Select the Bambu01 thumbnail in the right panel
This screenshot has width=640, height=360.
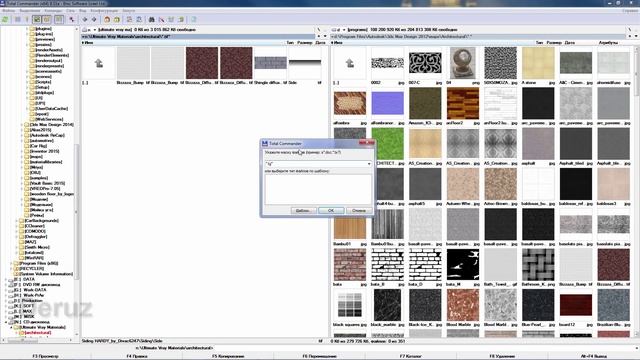point(350,224)
